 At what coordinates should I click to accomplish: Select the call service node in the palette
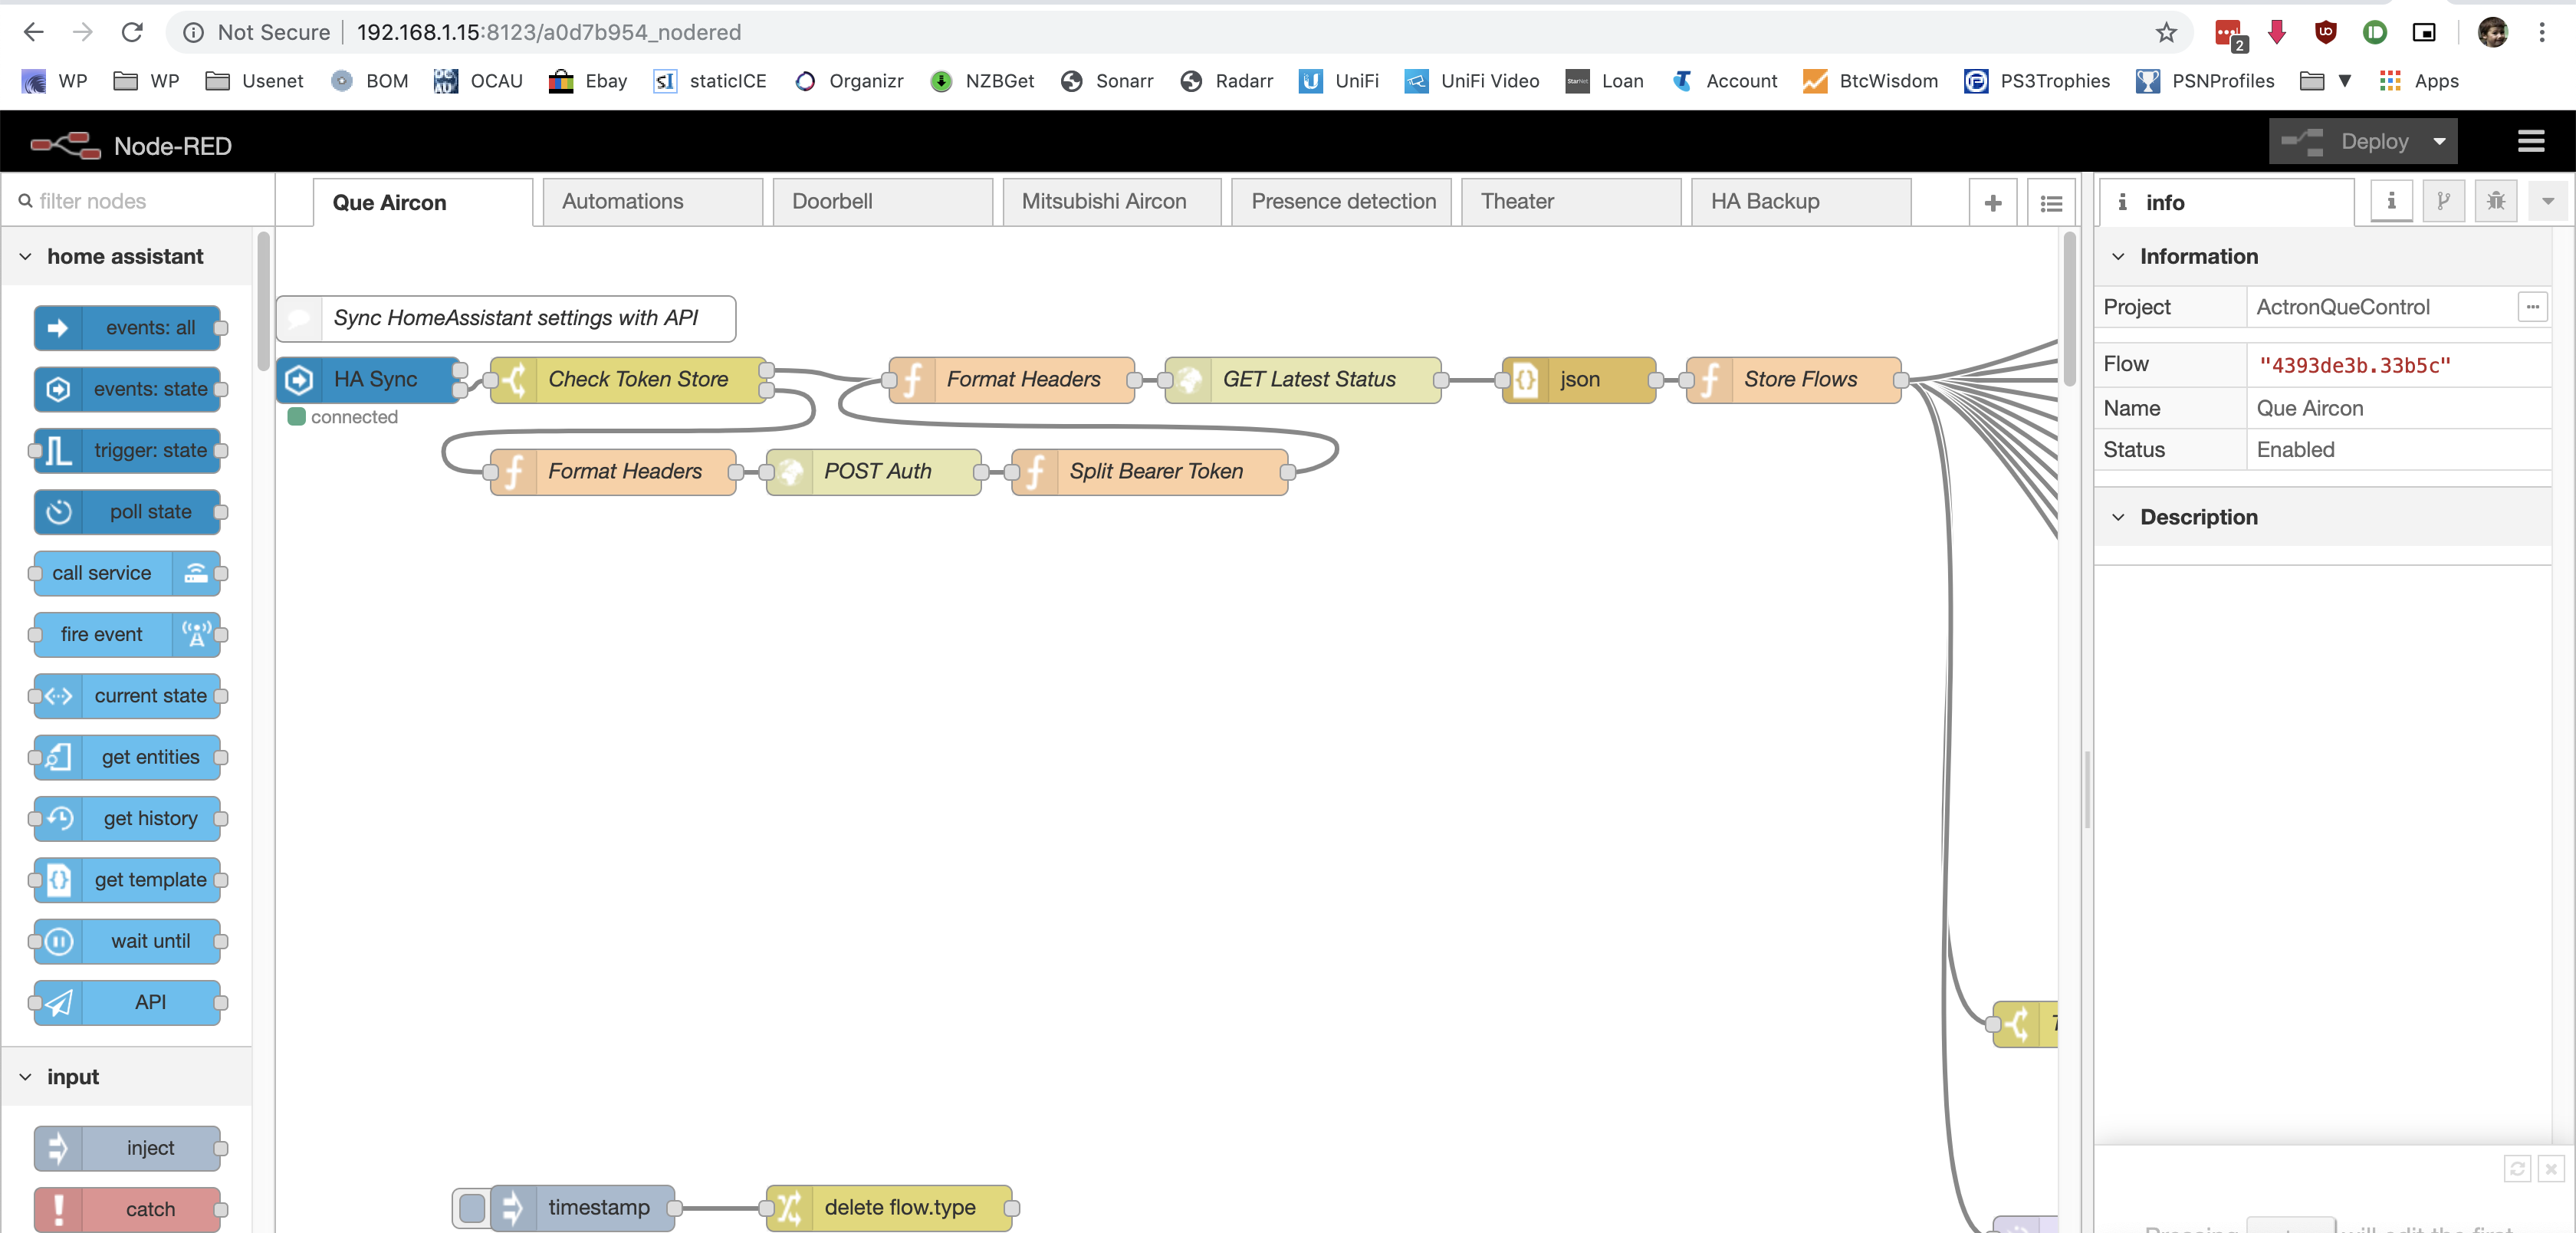pyautogui.click(x=127, y=573)
